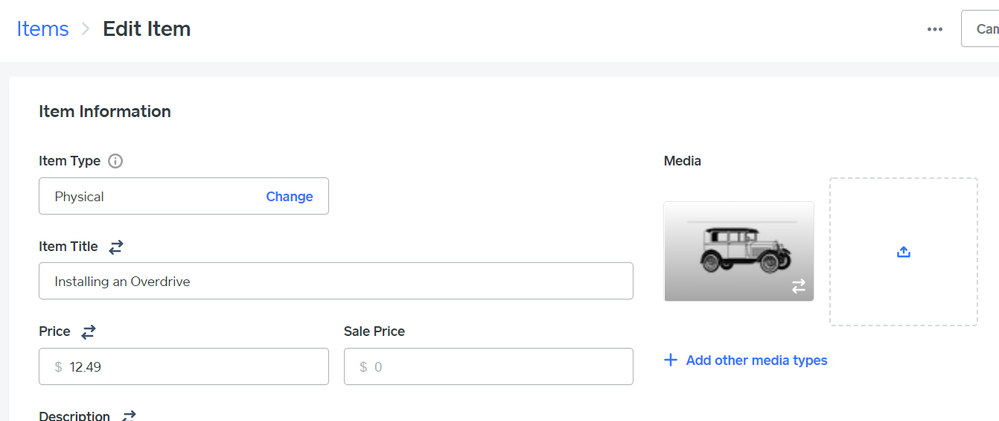Open the more options ellipsis menu

pos(935,29)
